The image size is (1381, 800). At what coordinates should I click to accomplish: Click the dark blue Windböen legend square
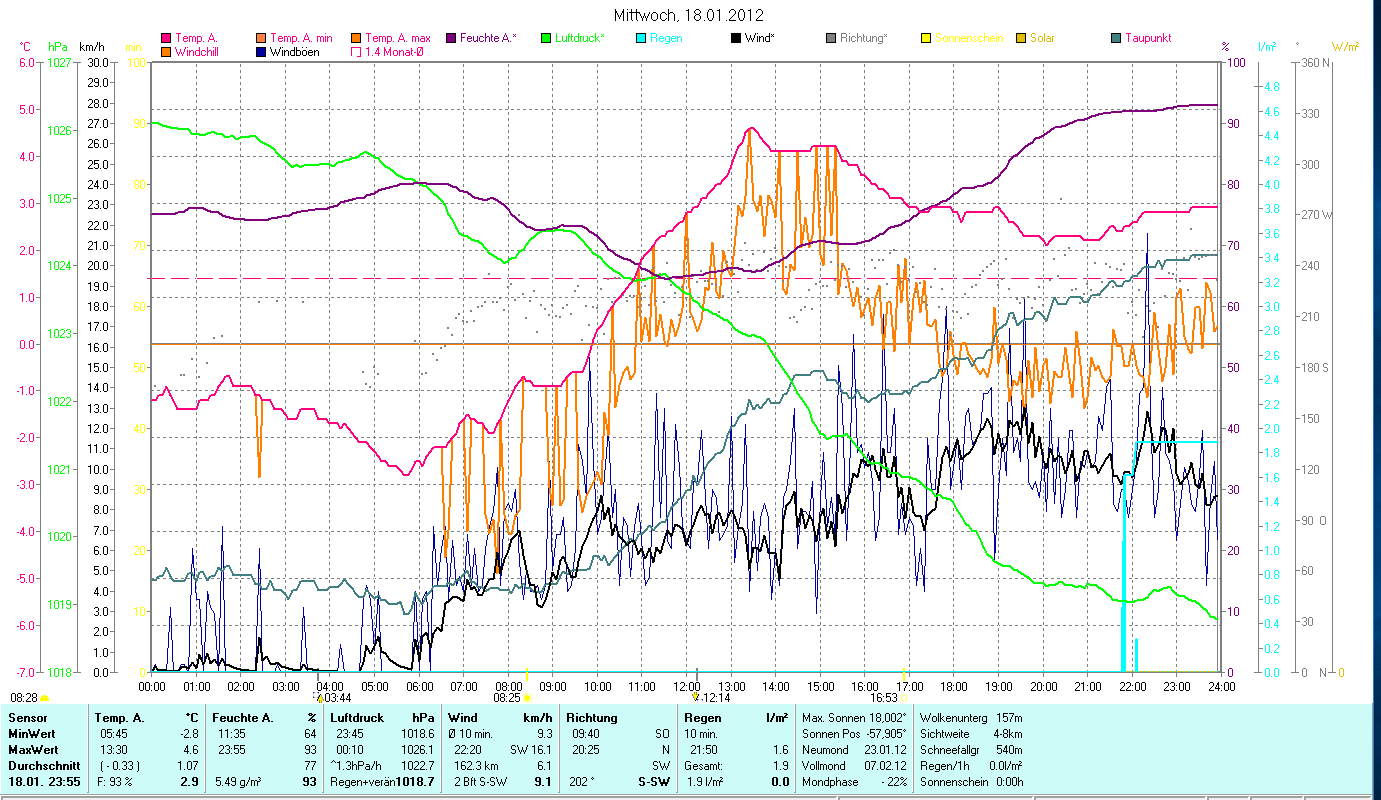click(x=262, y=52)
